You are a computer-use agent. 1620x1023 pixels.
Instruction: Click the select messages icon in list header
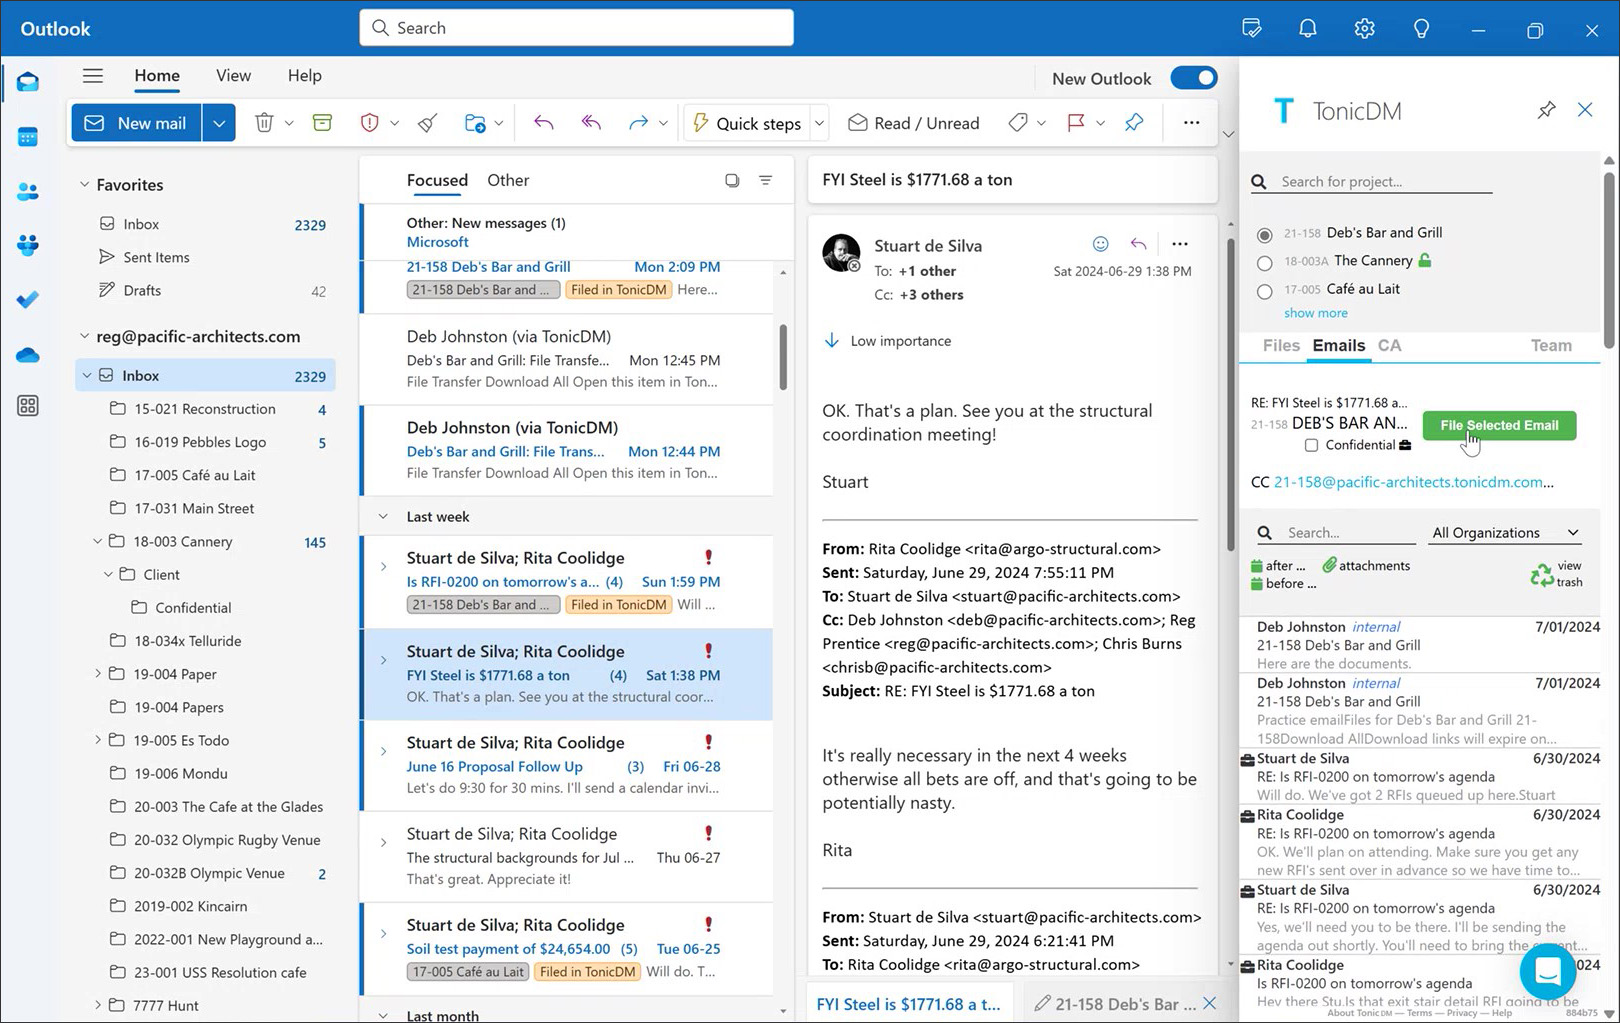click(732, 180)
